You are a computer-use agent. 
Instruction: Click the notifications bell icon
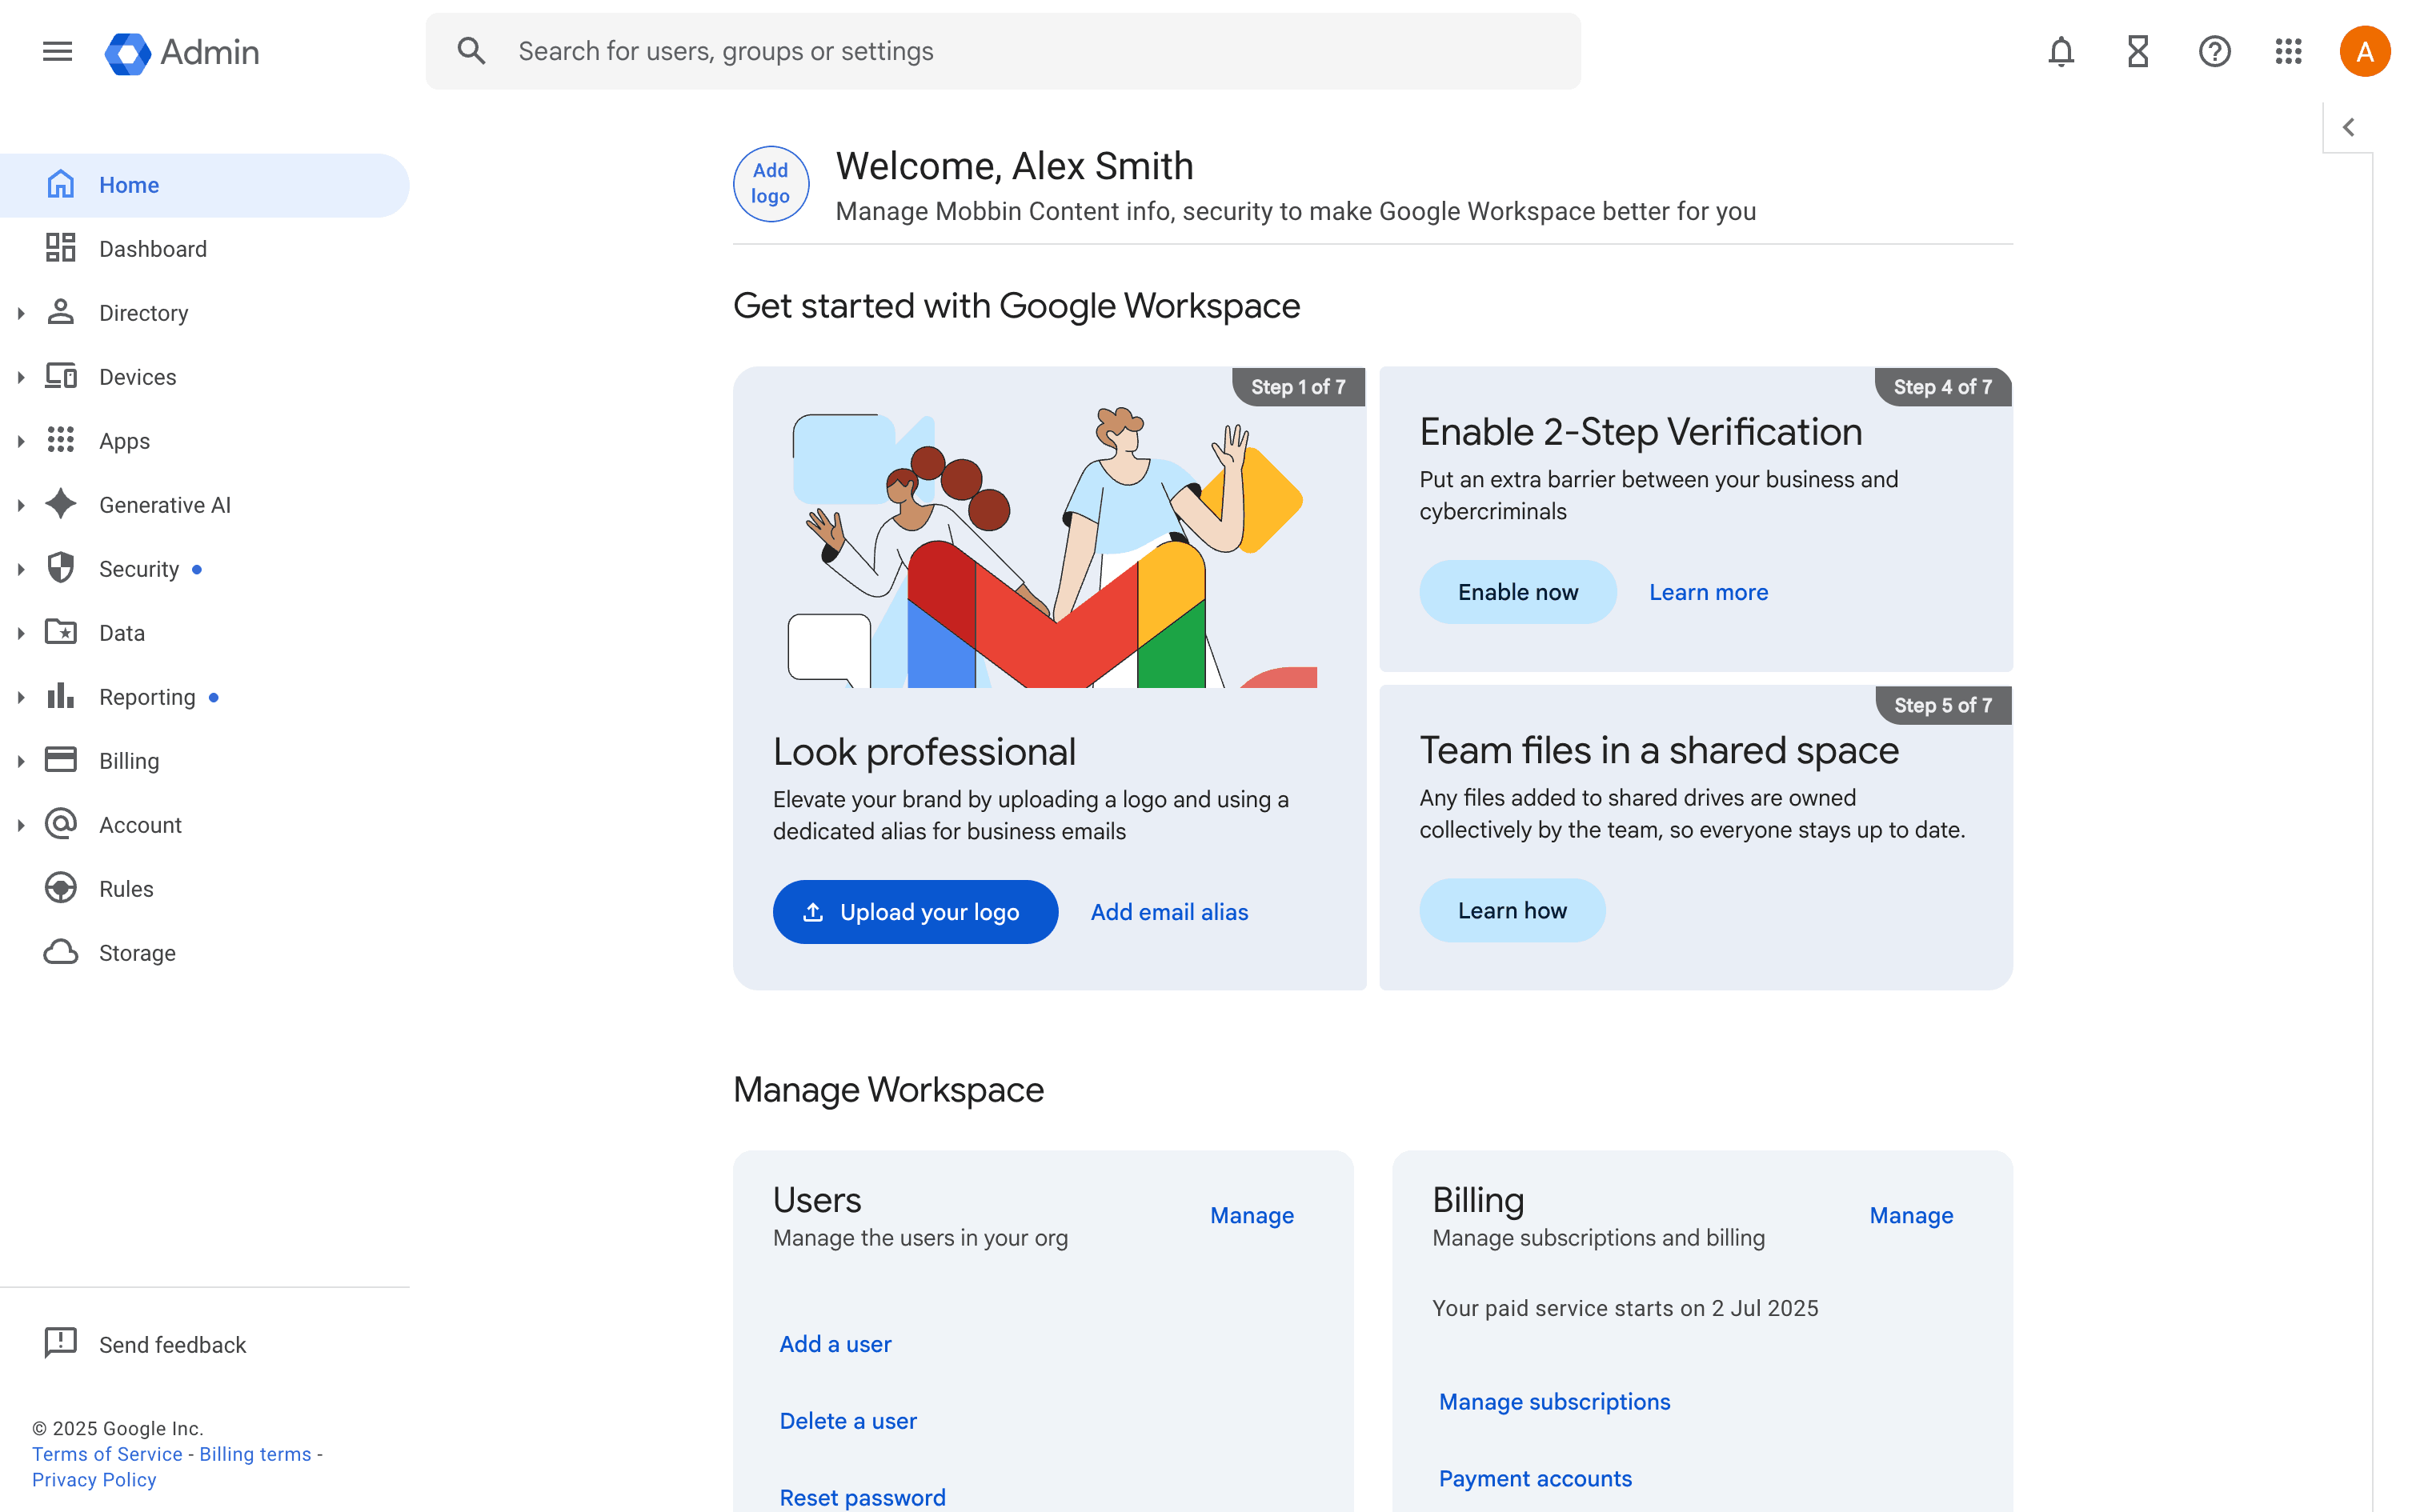point(2061,51)
